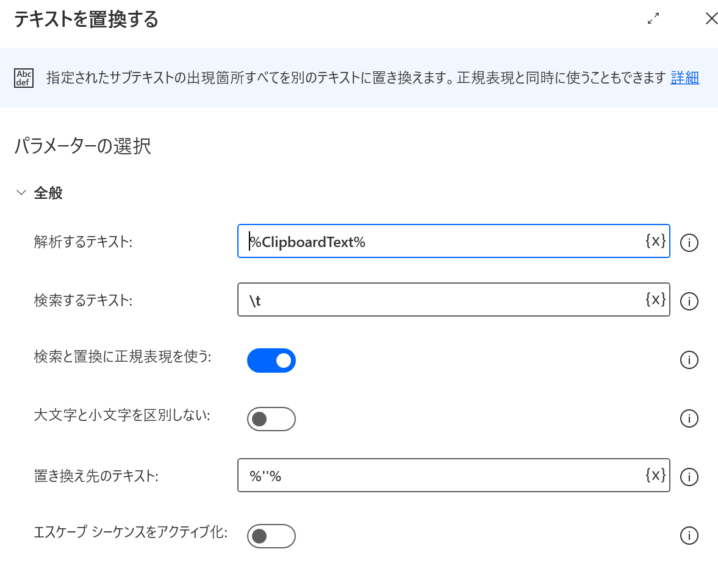Disable 検索と置換に正規表現を使う toggle
Image resolution: width=718 pixels, height=563 pixels.
(272, 361)
